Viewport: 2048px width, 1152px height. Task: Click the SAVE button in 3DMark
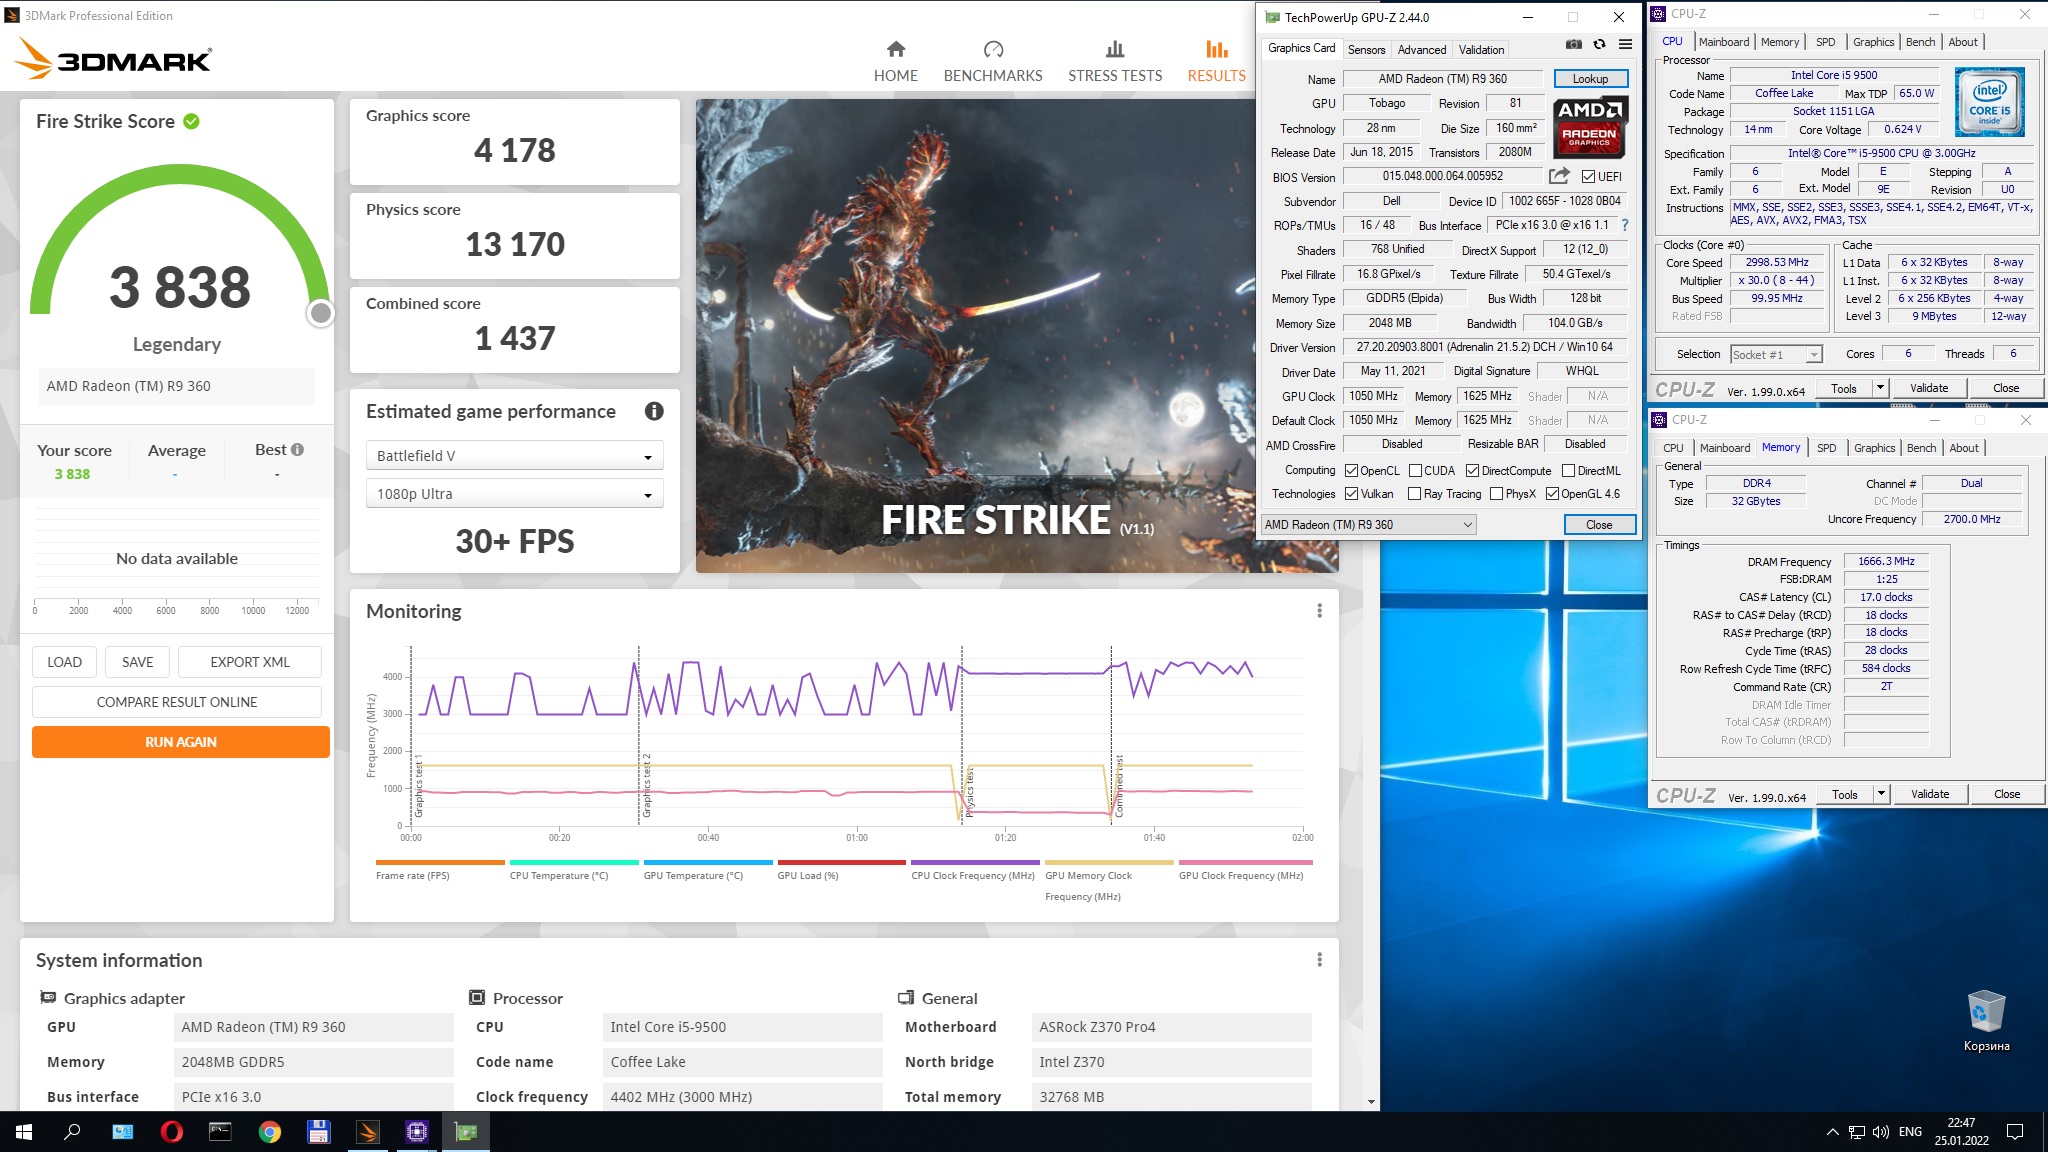(138, 662)
